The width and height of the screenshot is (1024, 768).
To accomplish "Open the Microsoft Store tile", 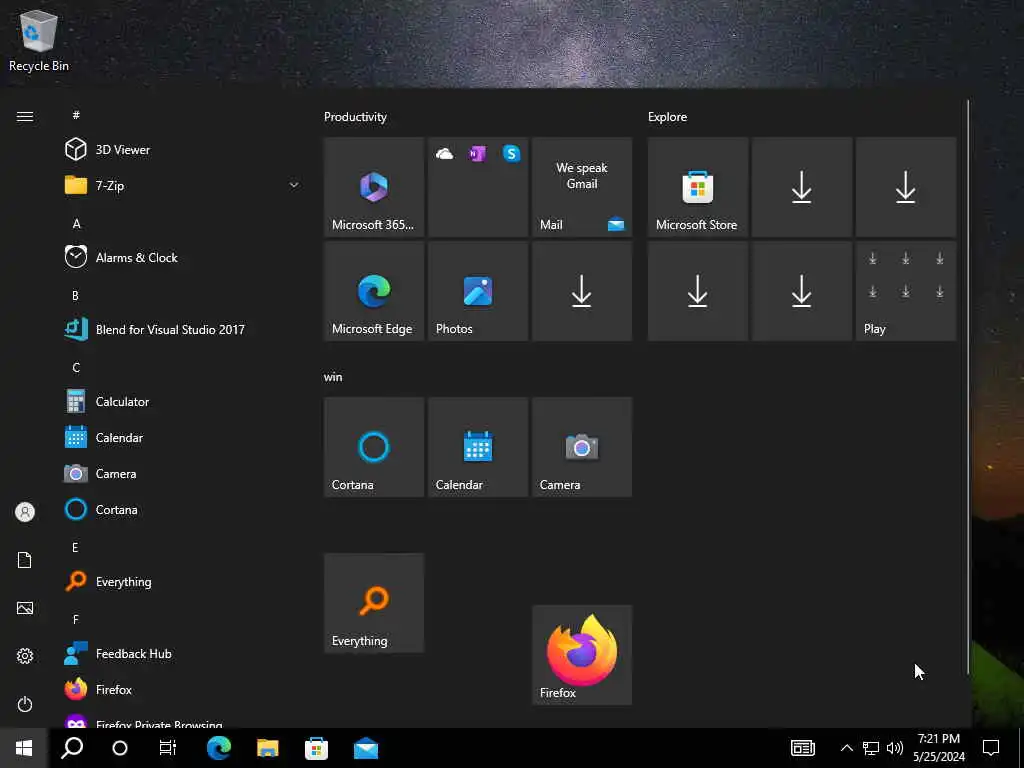I will coord(697,187).
